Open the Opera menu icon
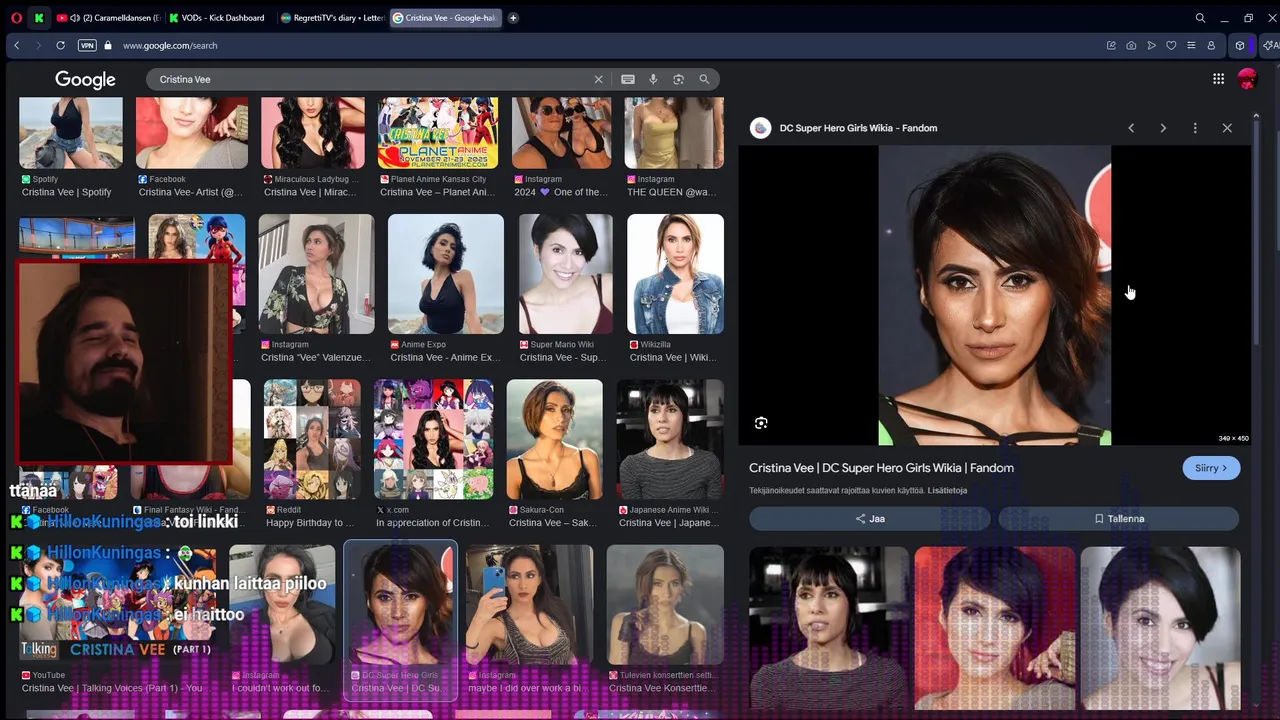 coord(15,18)
